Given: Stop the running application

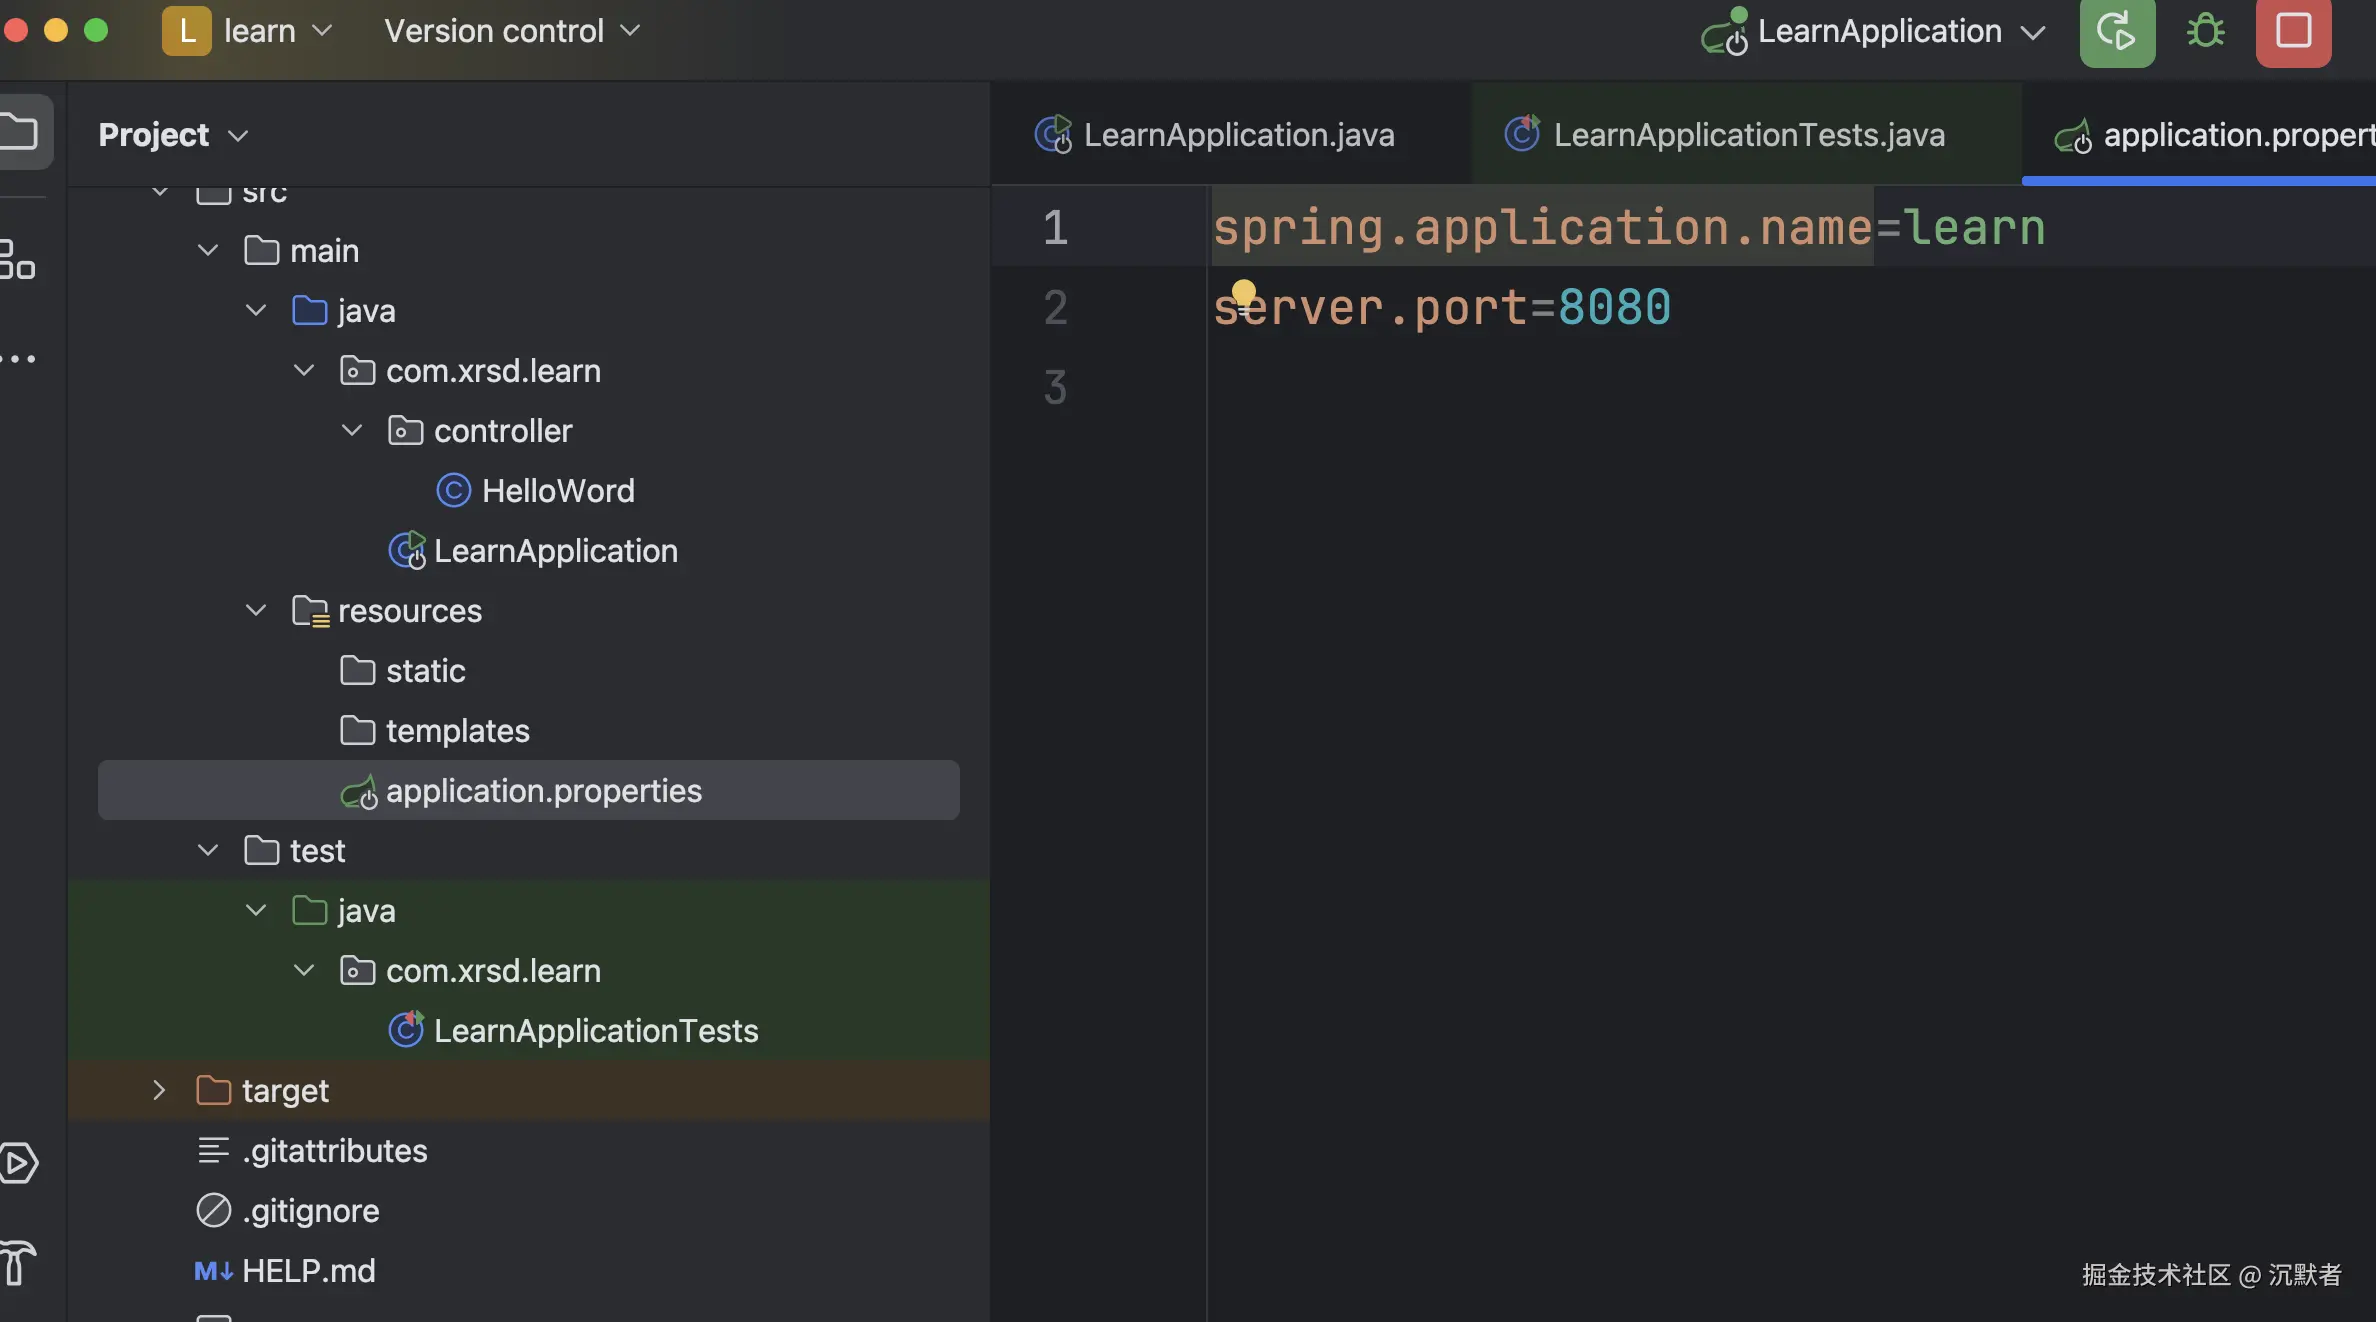Looking at the screenshot, I should click(2293, 32).
